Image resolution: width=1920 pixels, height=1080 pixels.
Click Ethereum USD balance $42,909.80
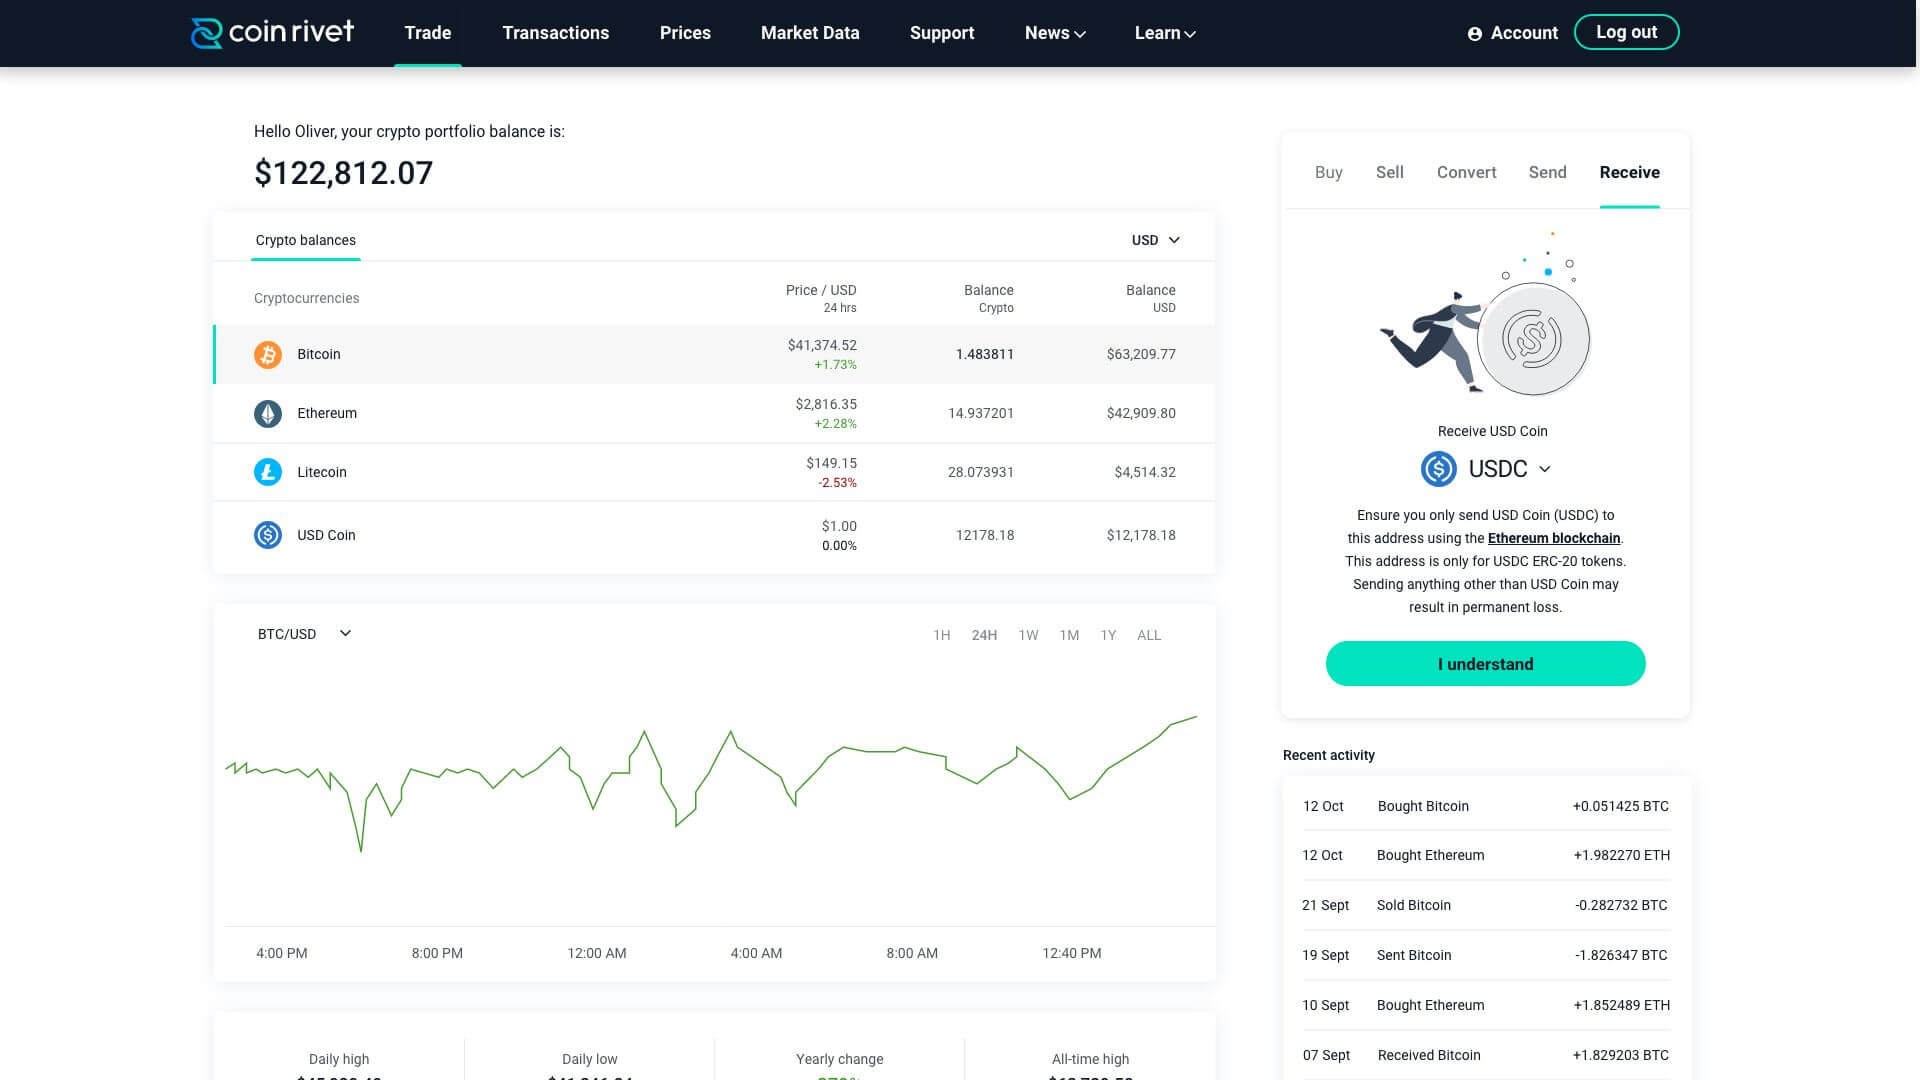(1141, 413)
